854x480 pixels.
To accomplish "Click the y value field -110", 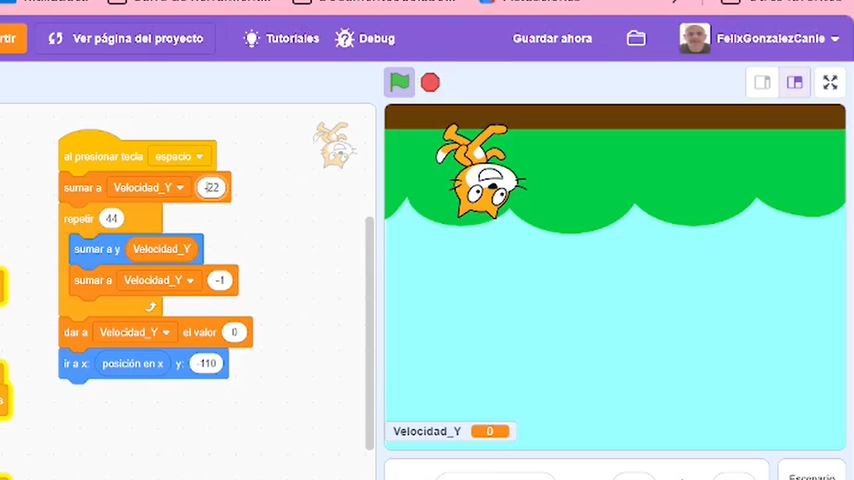I will pos(206,363).
